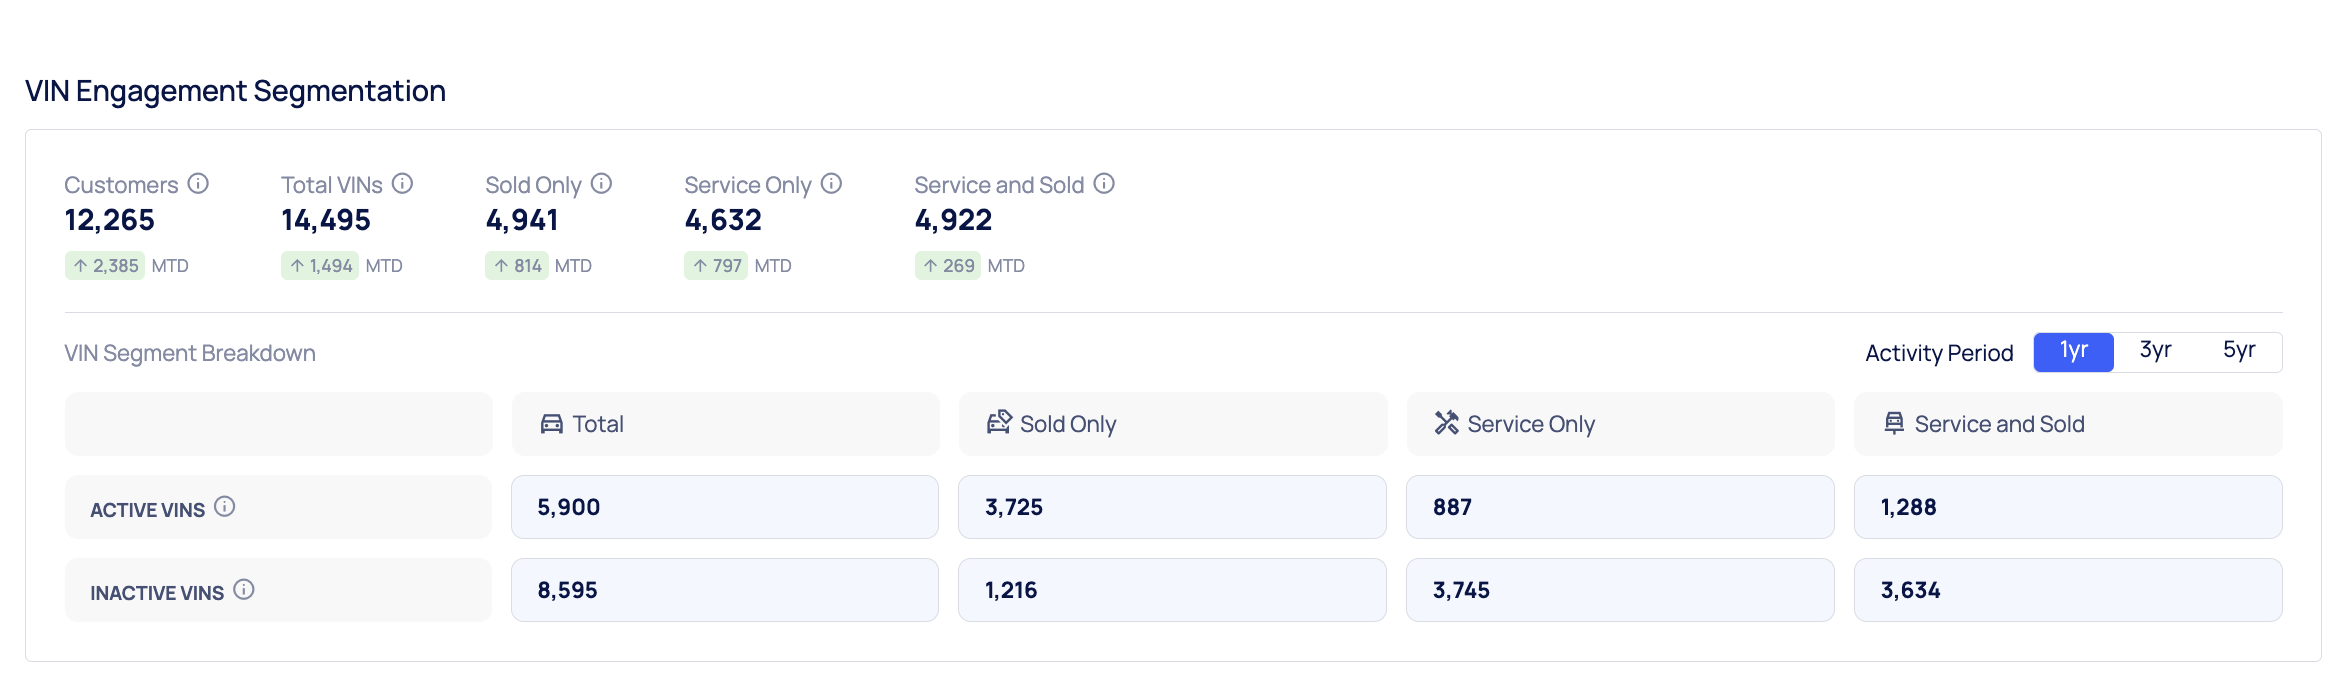The image size is (2342, 682).
Task: Click the Active VINs info icon
Action: (225, 507)
